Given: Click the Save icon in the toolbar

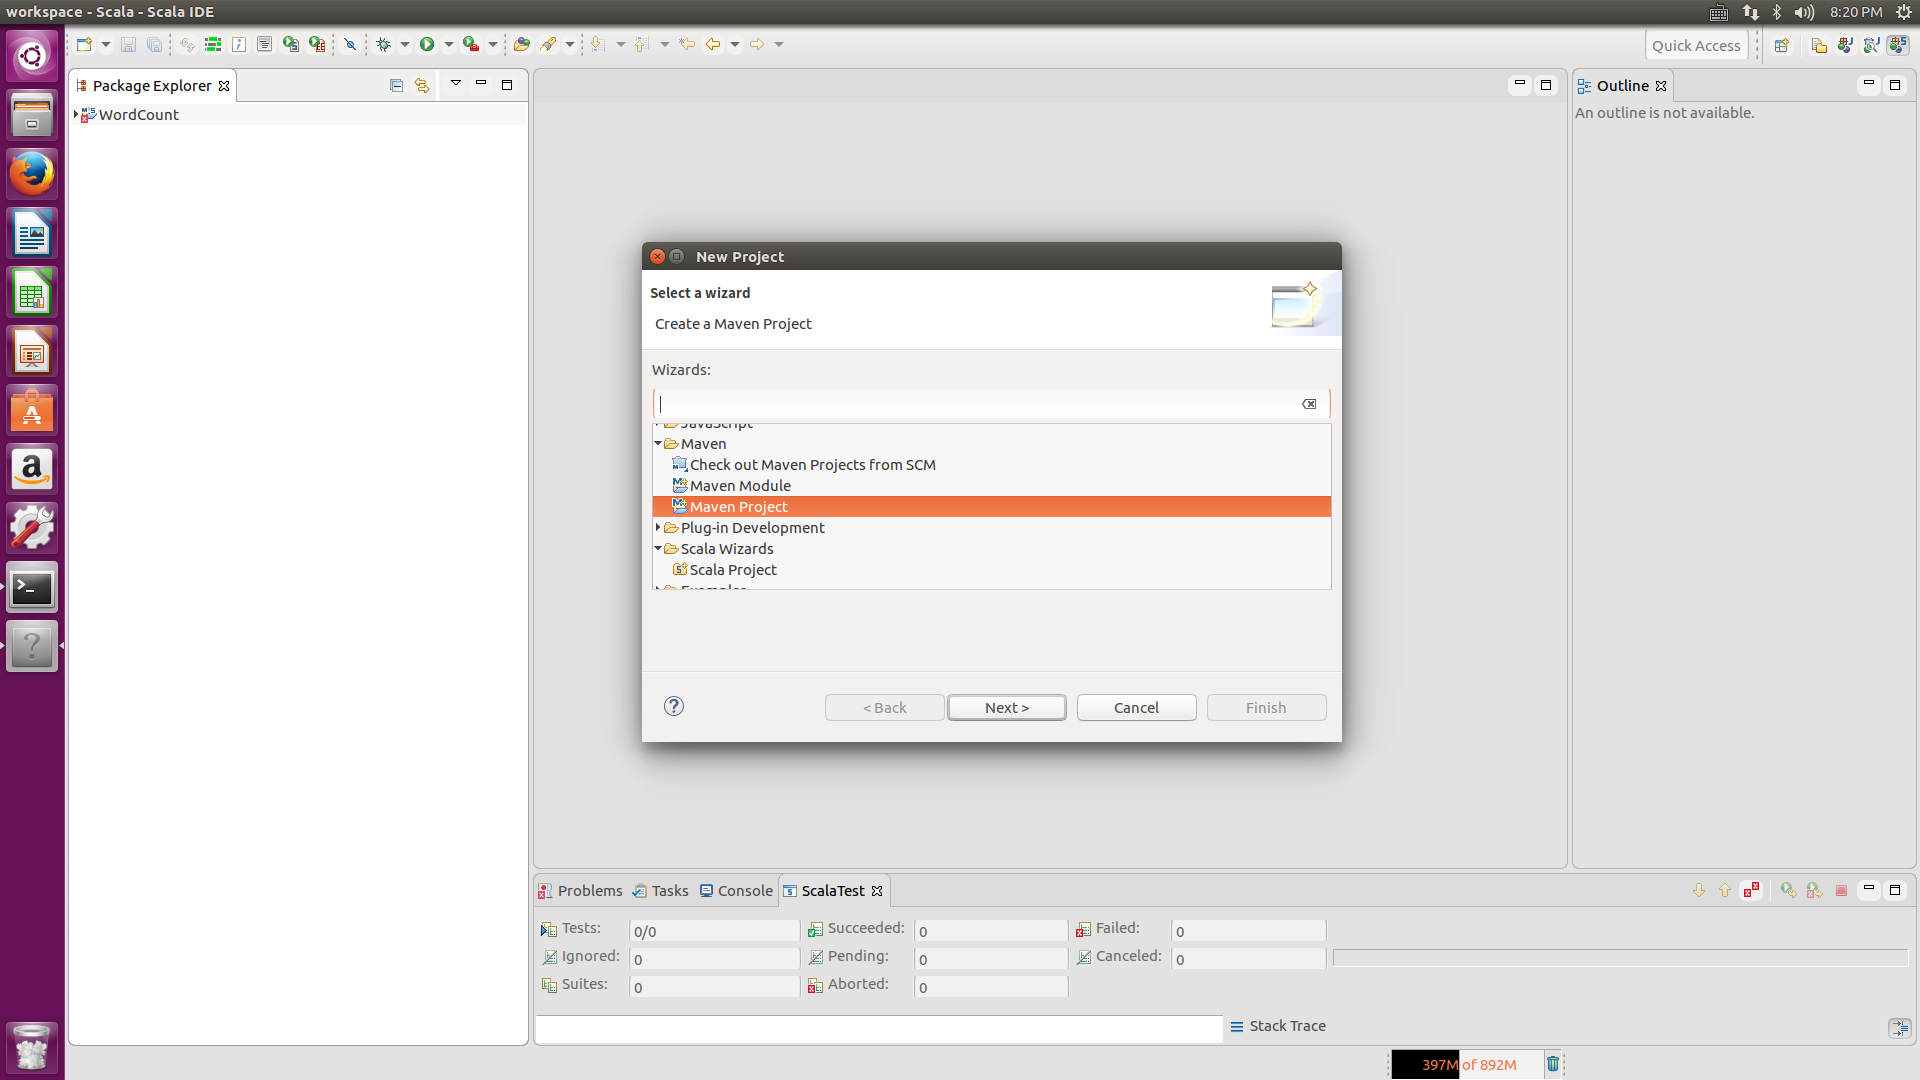Looking at the screenshot, I should (128, 44).
